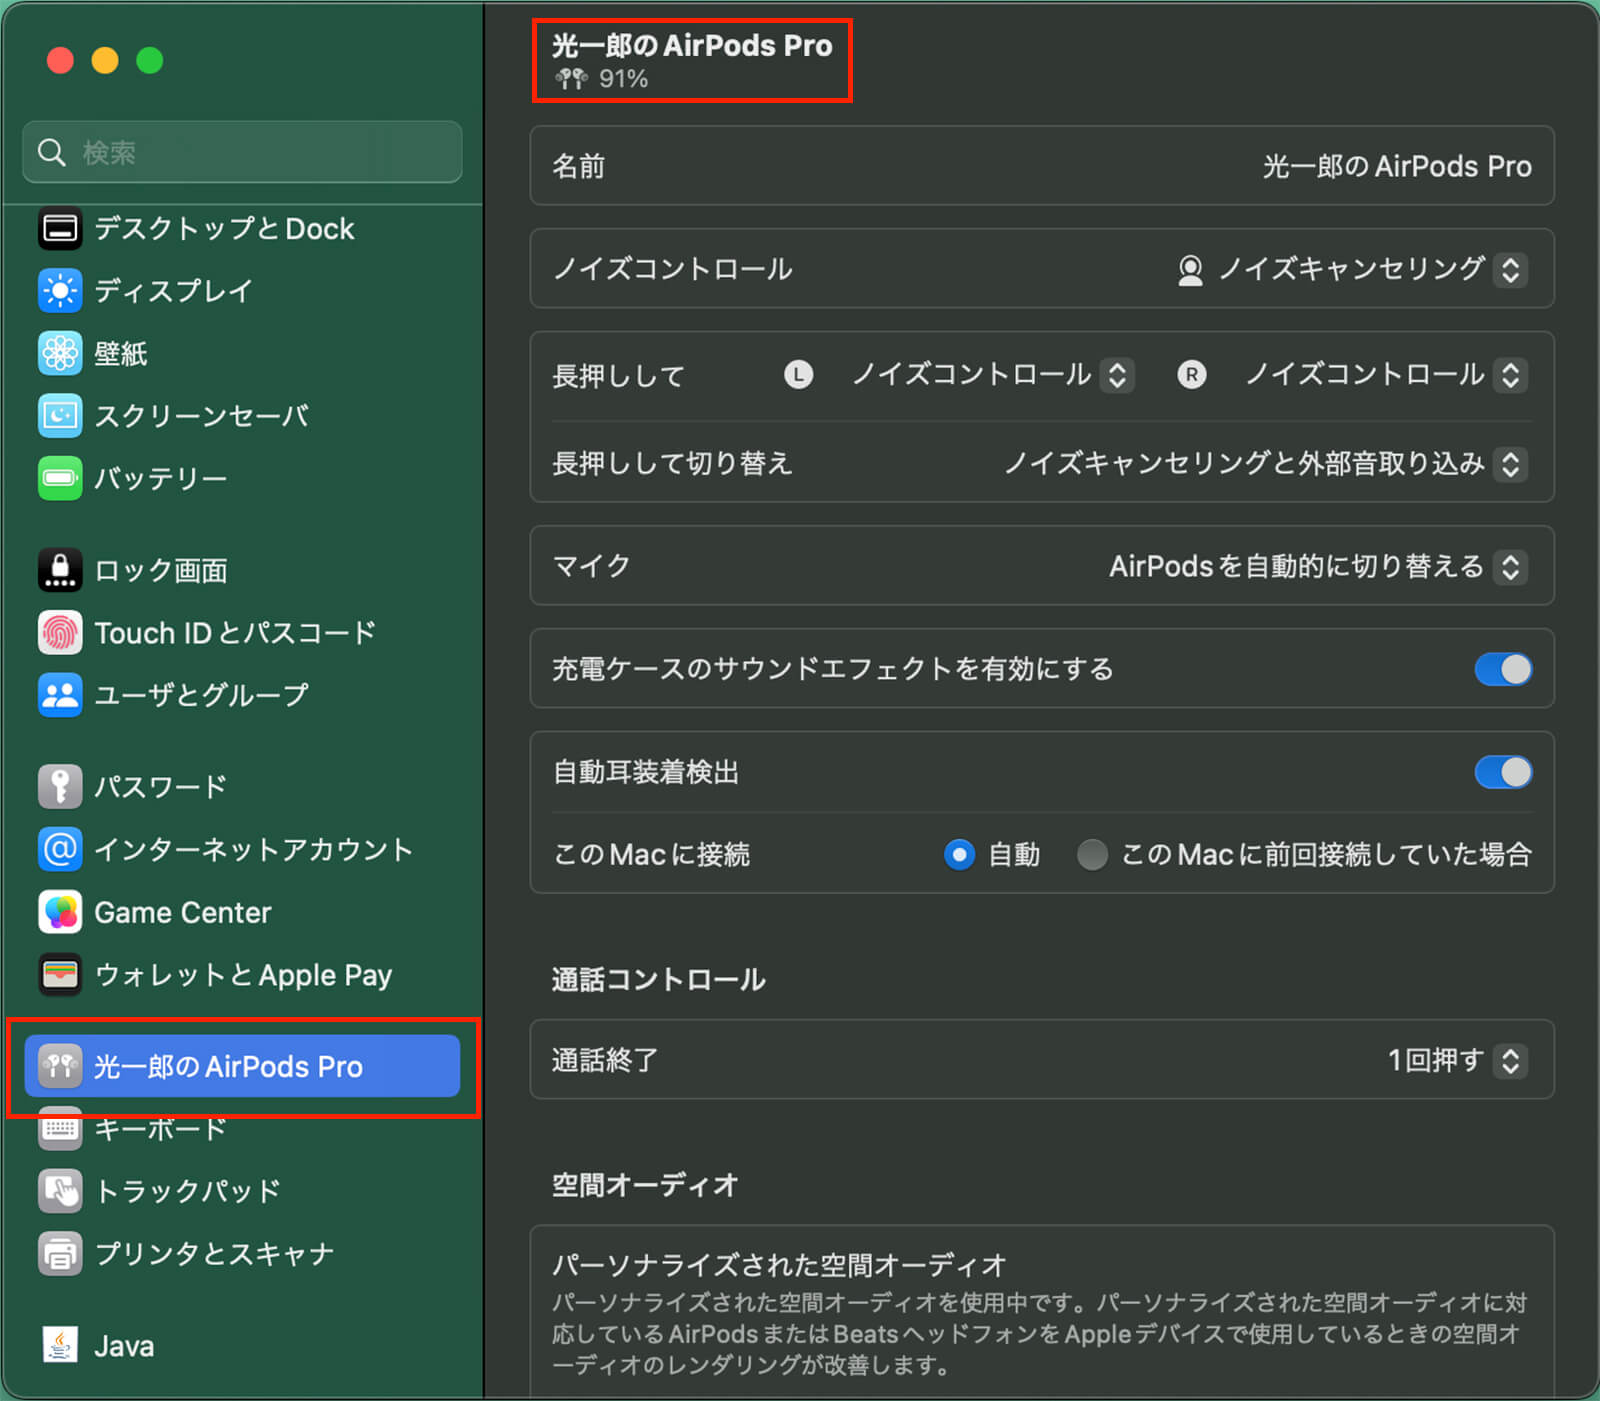Select the パスワード label in sidebar

[x=161, y=786]
